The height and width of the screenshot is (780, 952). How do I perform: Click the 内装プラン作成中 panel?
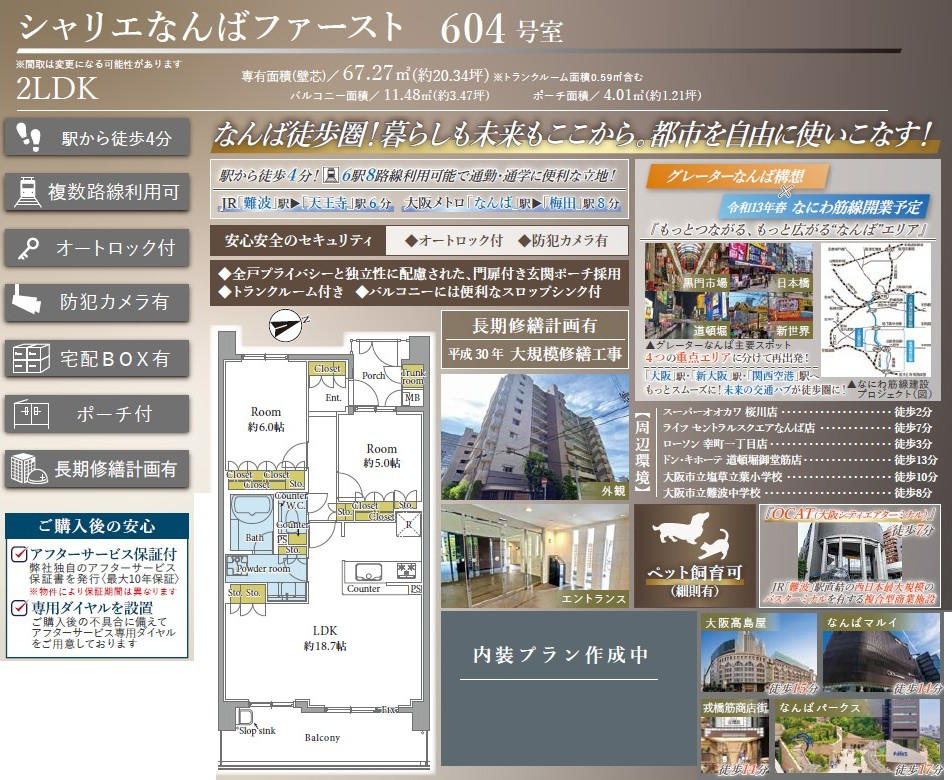(x=561, y=656)
